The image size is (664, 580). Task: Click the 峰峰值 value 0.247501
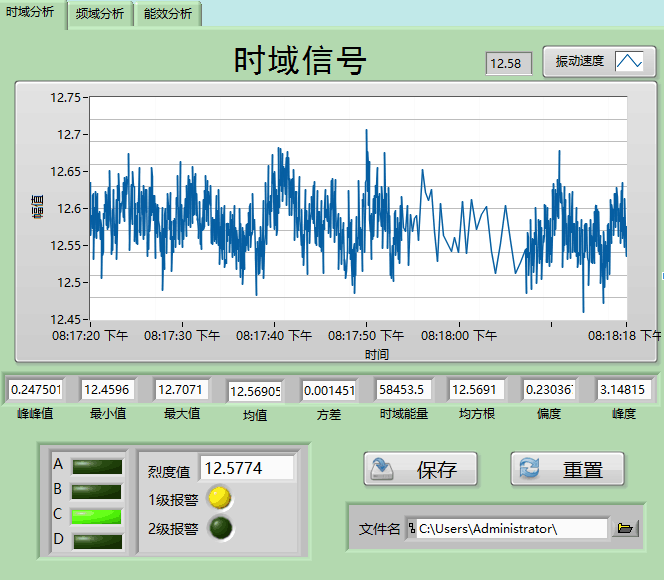pos(36,389)
